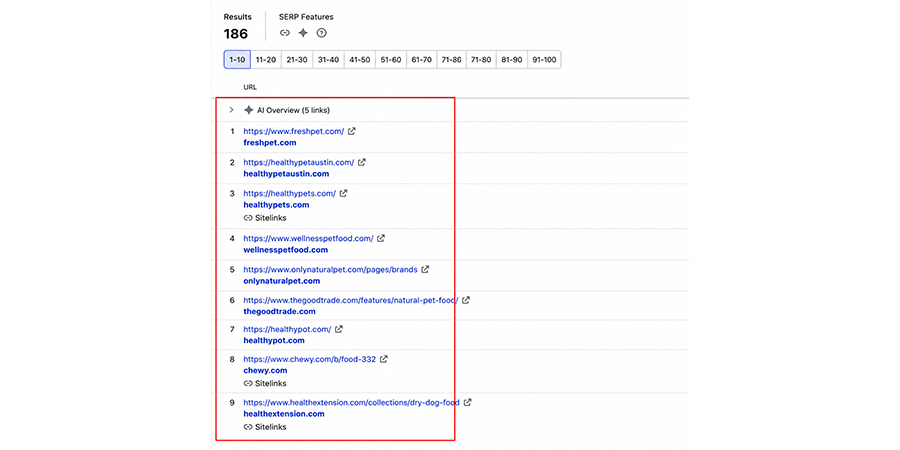Click the question mark icon under SERP Features

pos(321,33)
